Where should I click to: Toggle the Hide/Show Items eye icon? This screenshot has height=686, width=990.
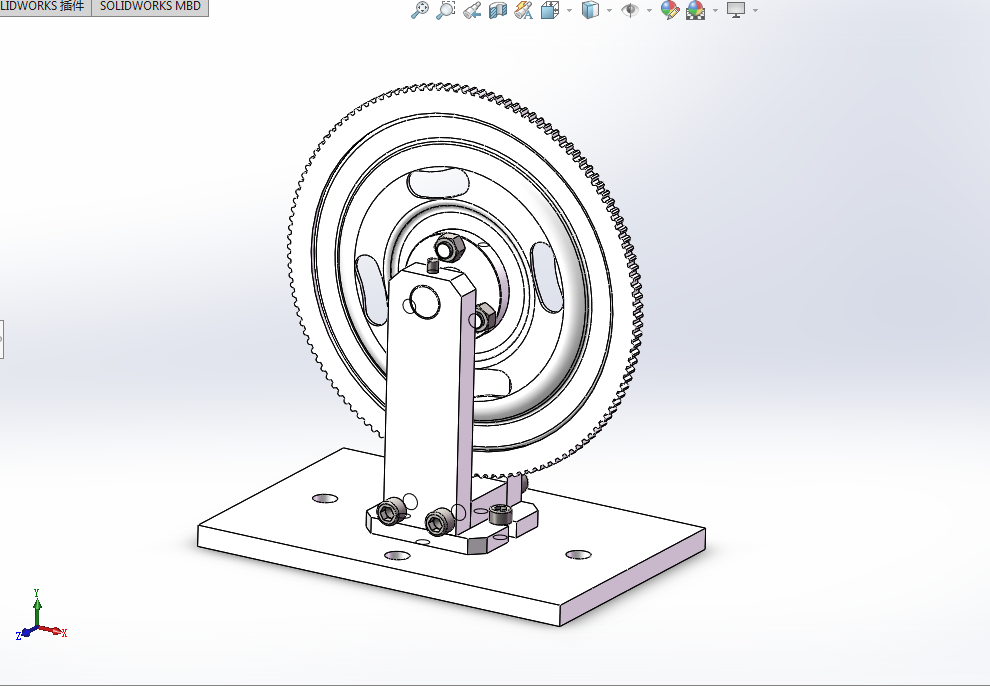(x=629, y=9)
